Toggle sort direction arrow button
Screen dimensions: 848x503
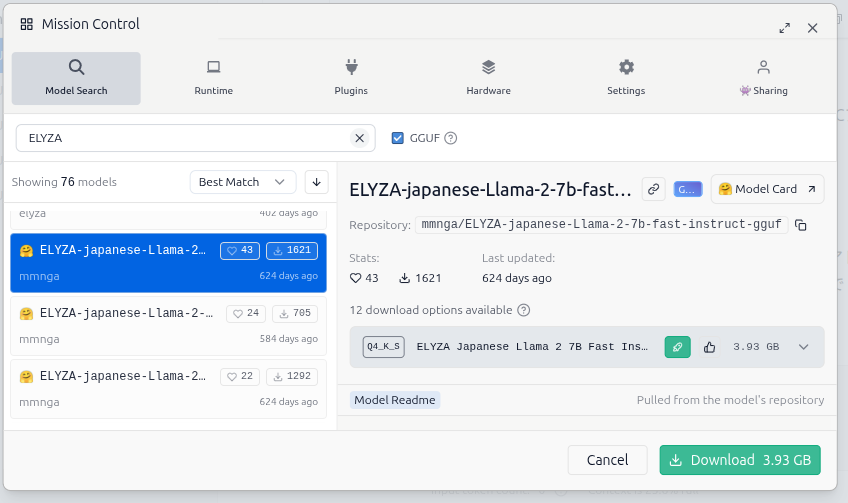pos(317,182)
